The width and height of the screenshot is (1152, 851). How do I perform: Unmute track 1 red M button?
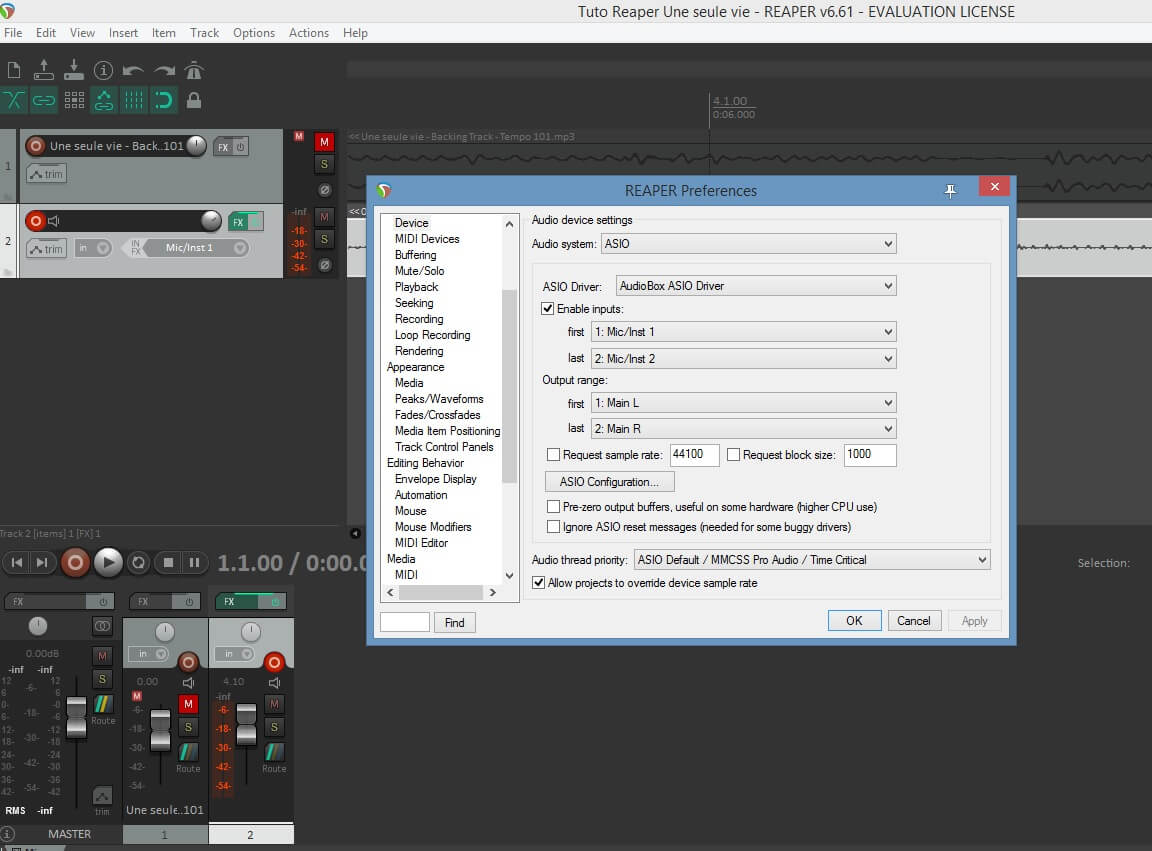tap(324, 142)
